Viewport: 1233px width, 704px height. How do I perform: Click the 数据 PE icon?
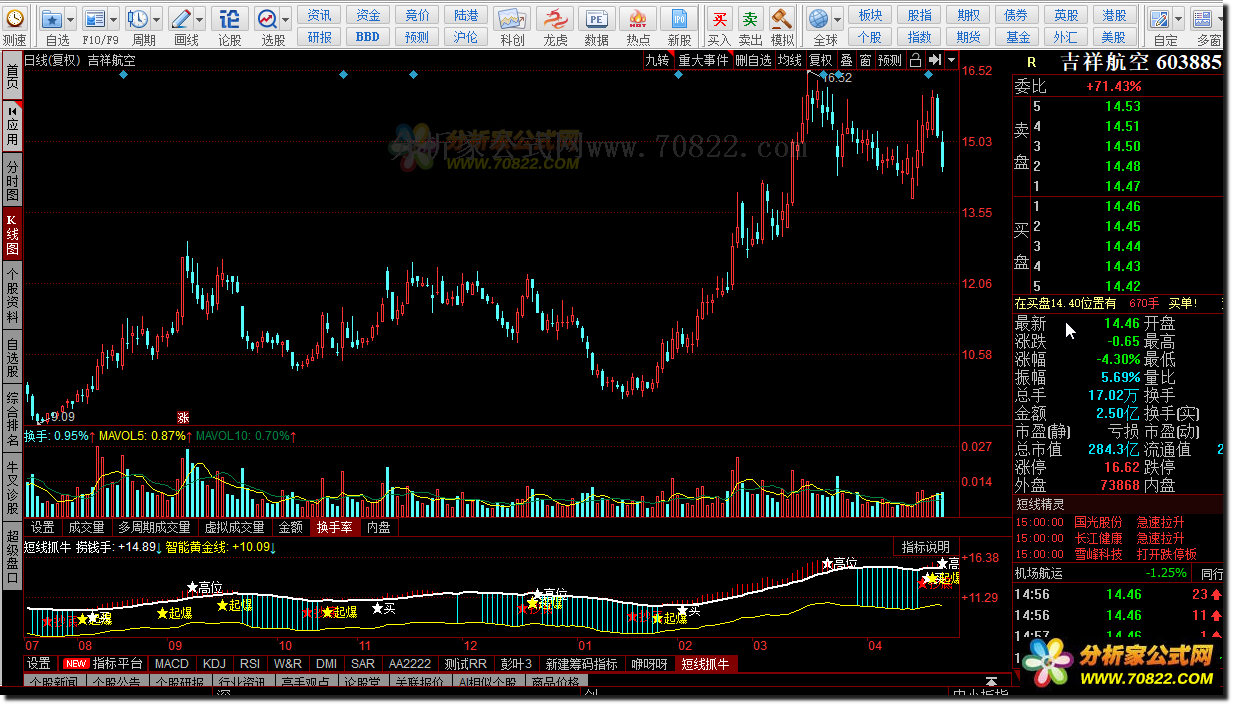pyautogui.click(x=597, y=18)
